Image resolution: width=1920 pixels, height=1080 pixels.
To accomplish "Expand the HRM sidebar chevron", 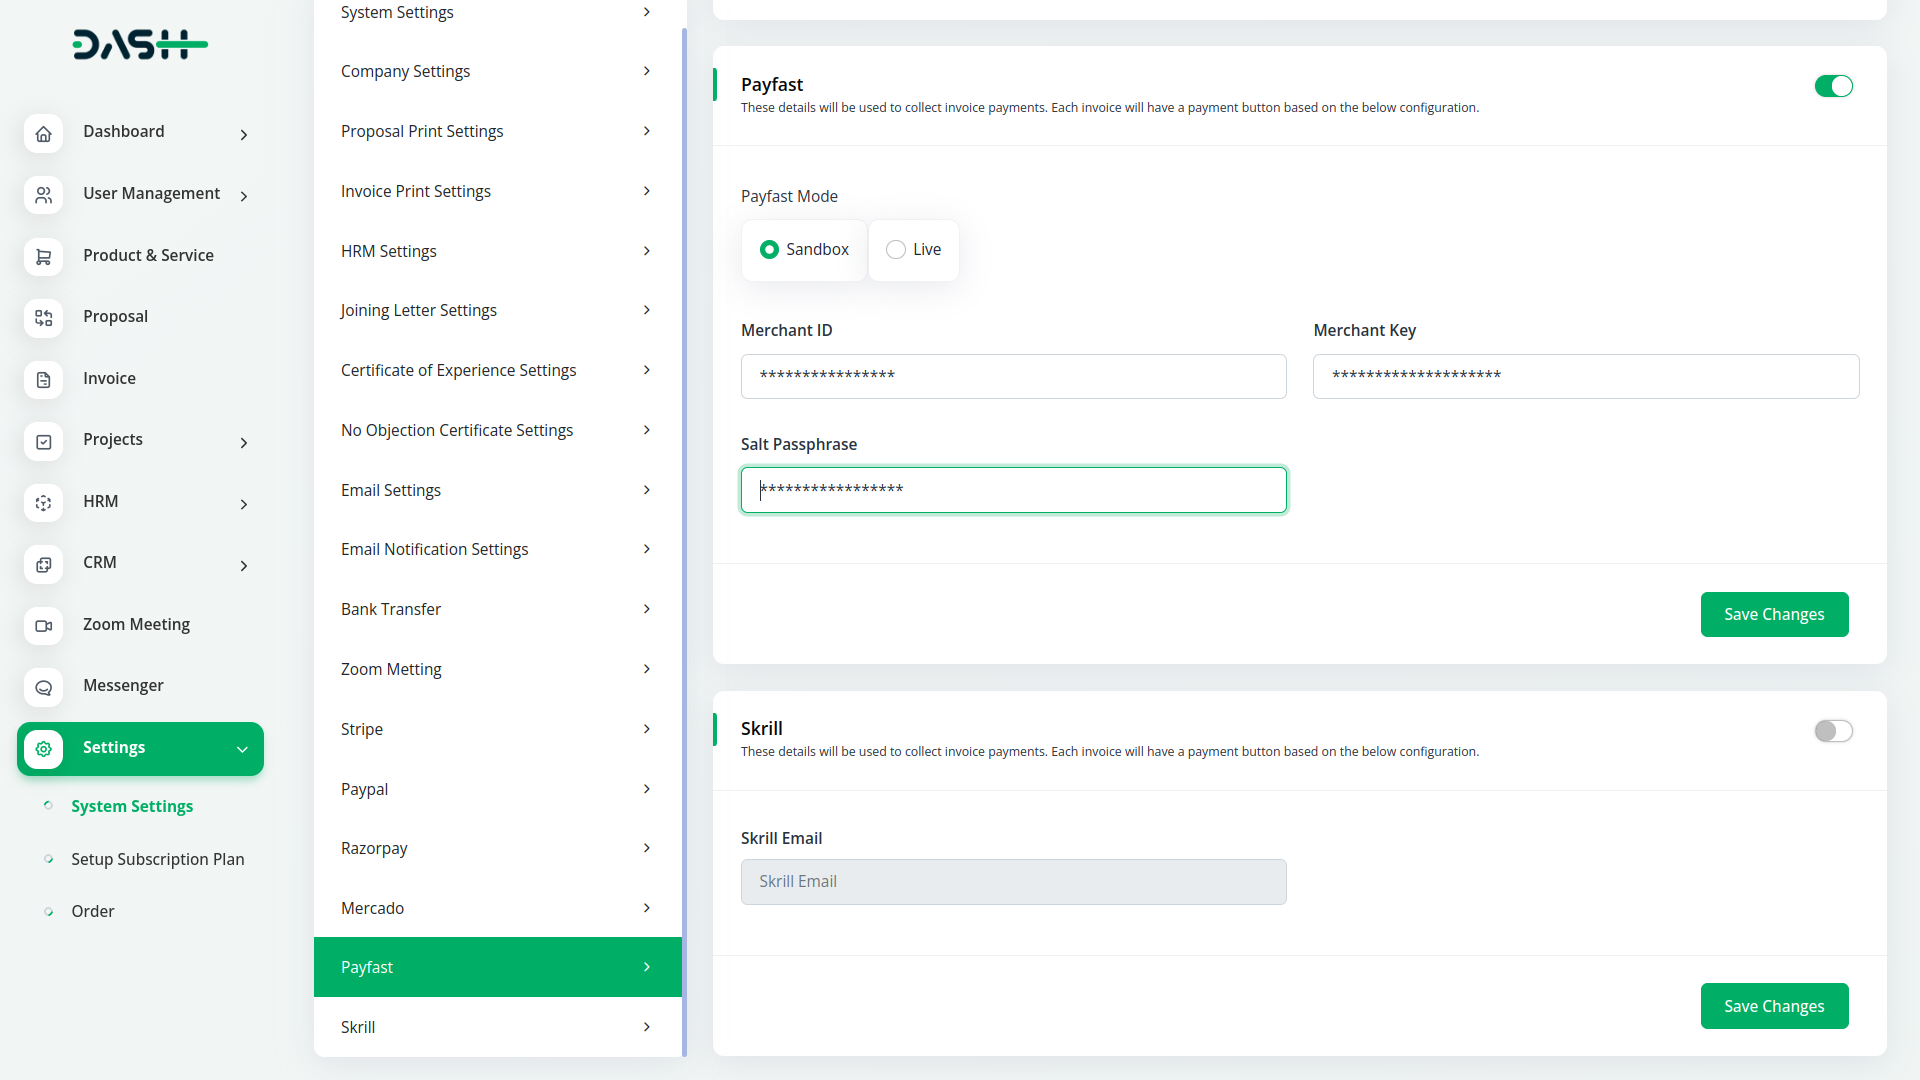I will point(244,504).
